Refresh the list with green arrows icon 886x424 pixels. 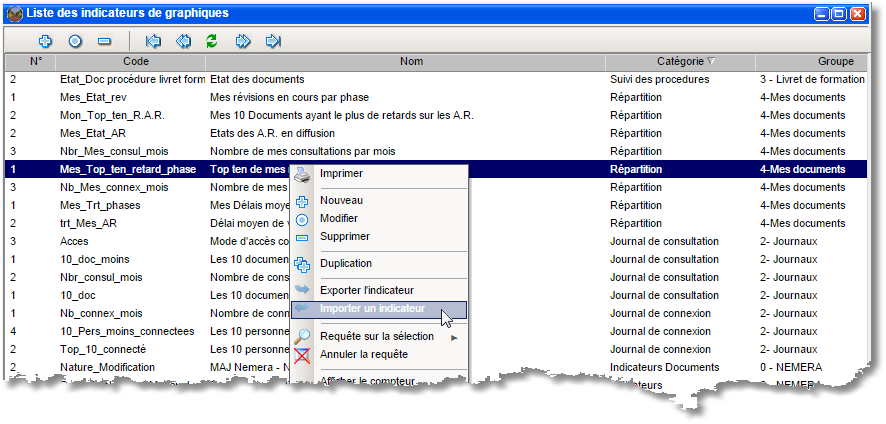tap(212, 41)
